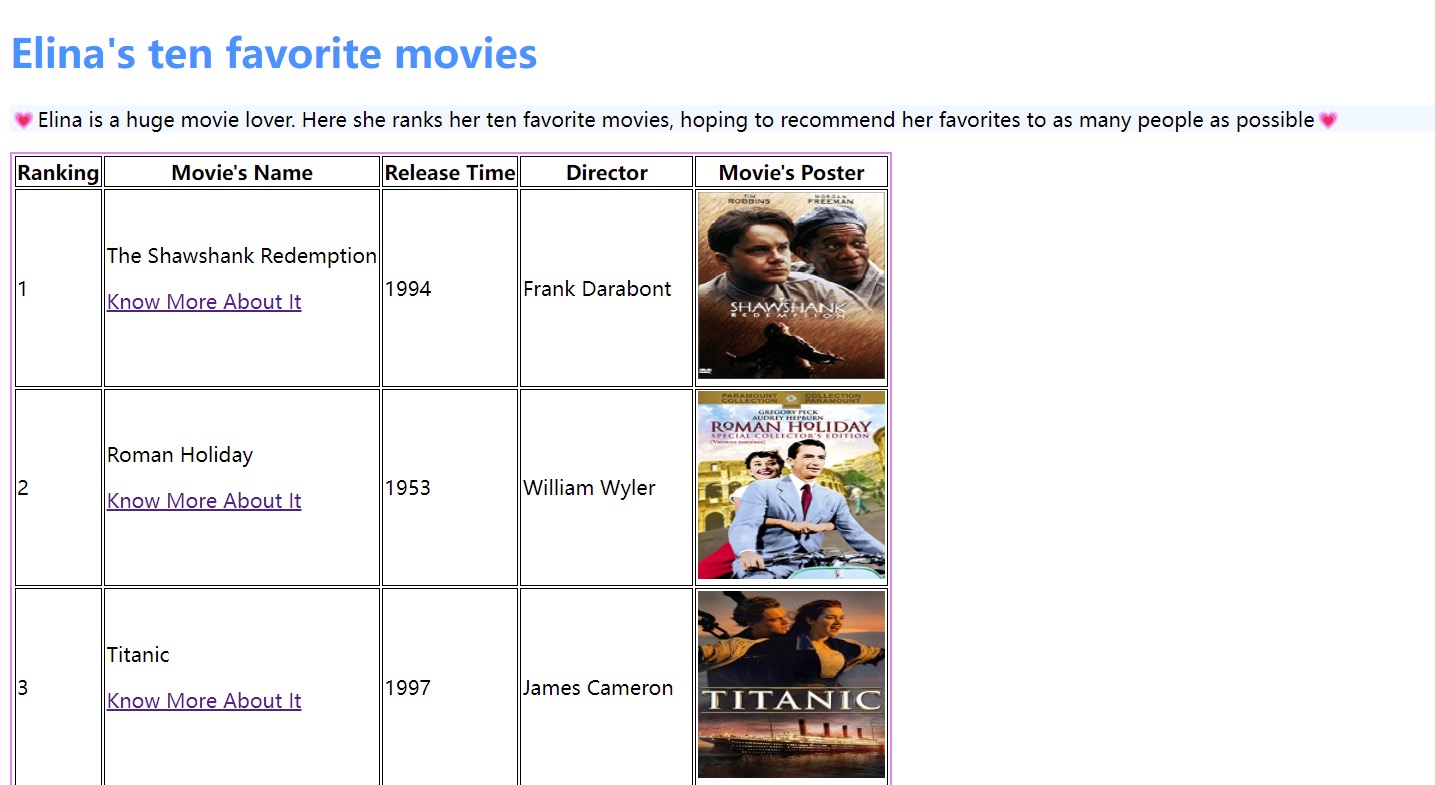Screen dimensions: 1435x785
Task: Click the Roman Holiday poster image
Action: tap(791, 485)
